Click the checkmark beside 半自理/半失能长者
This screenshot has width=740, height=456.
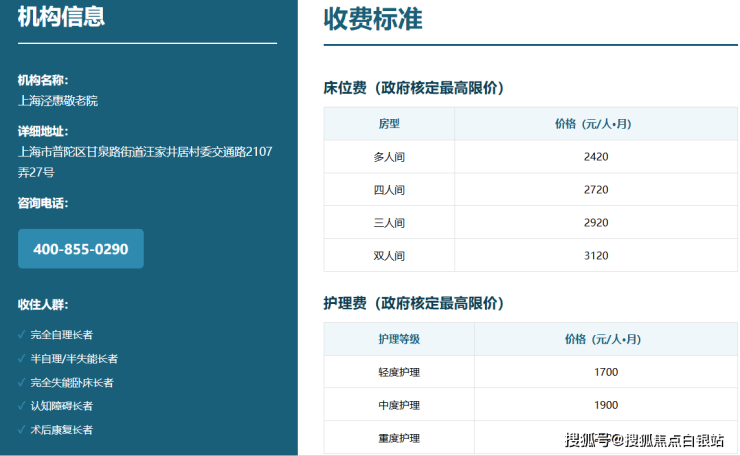[x=21, y=359]
